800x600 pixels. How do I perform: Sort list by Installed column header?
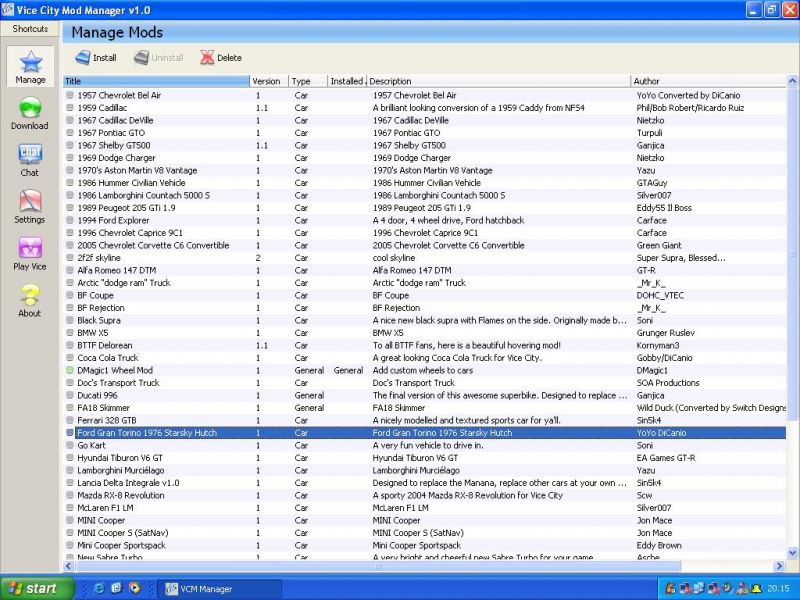[347, 81]
